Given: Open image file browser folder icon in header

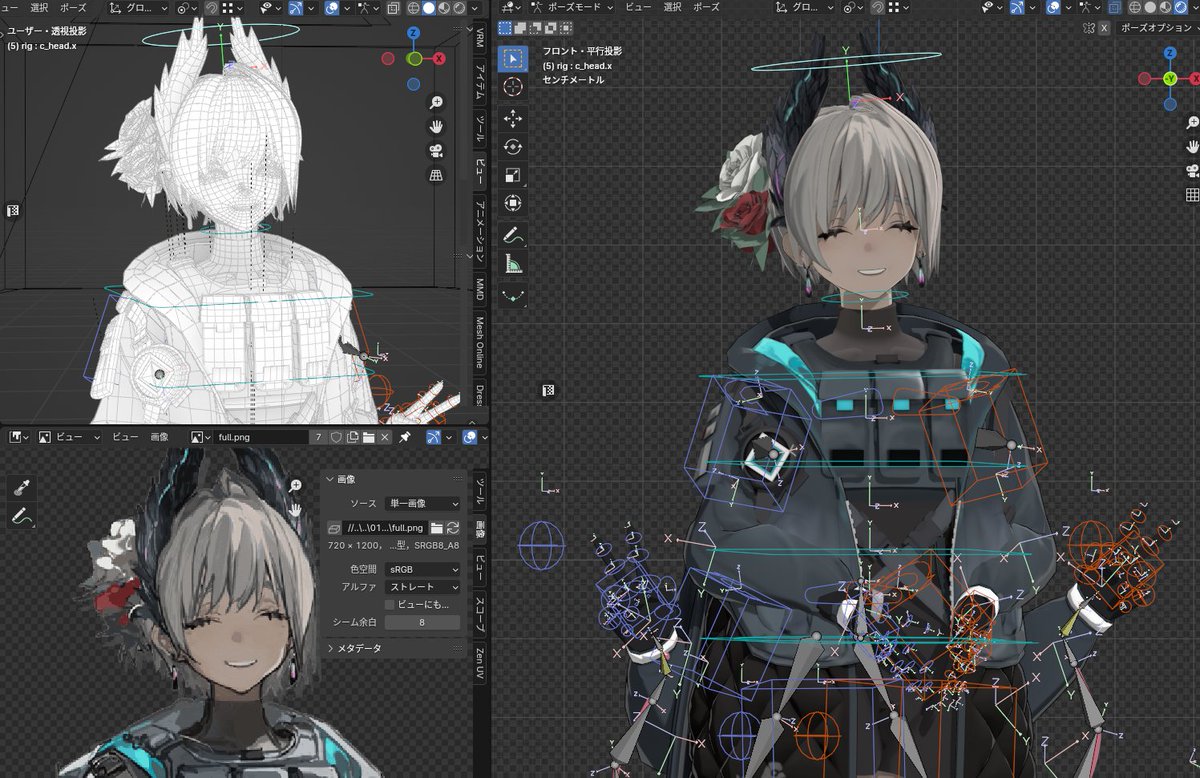Looking at the screenshot, I should [x=369, y=437].
